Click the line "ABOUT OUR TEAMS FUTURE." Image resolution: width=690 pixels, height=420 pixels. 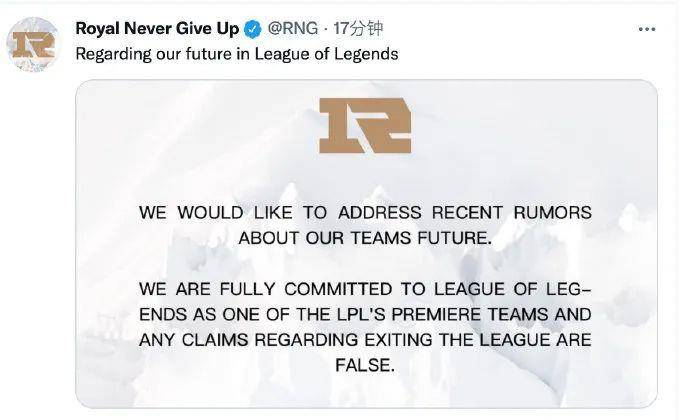point(365,238)
